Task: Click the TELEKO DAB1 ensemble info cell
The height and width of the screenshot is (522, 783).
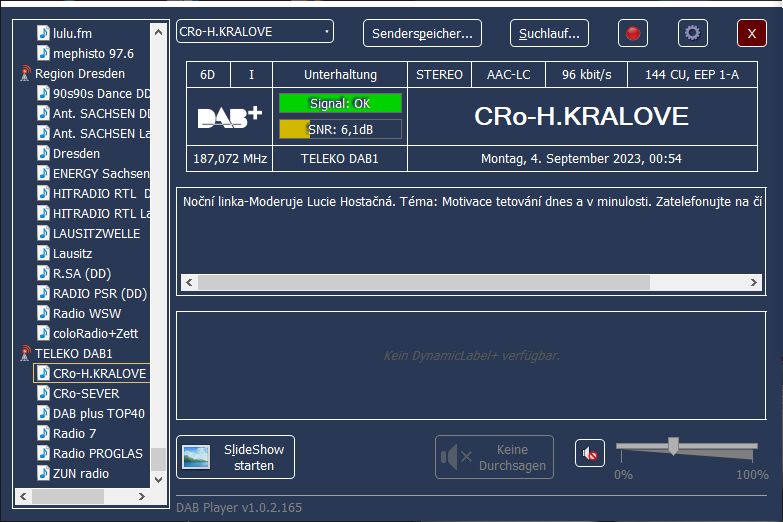Action: coord(340,159)
